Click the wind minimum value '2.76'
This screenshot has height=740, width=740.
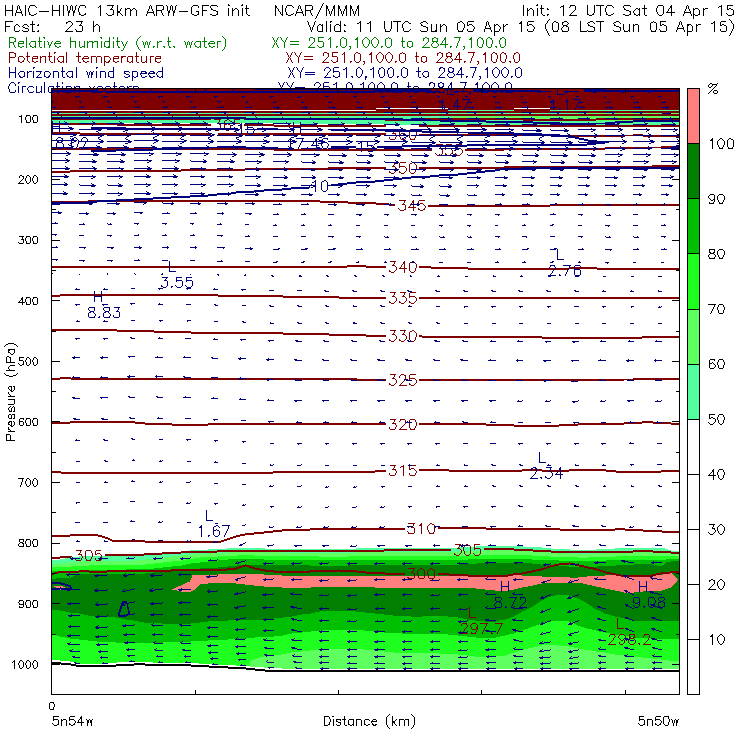[x=564, y=271]
